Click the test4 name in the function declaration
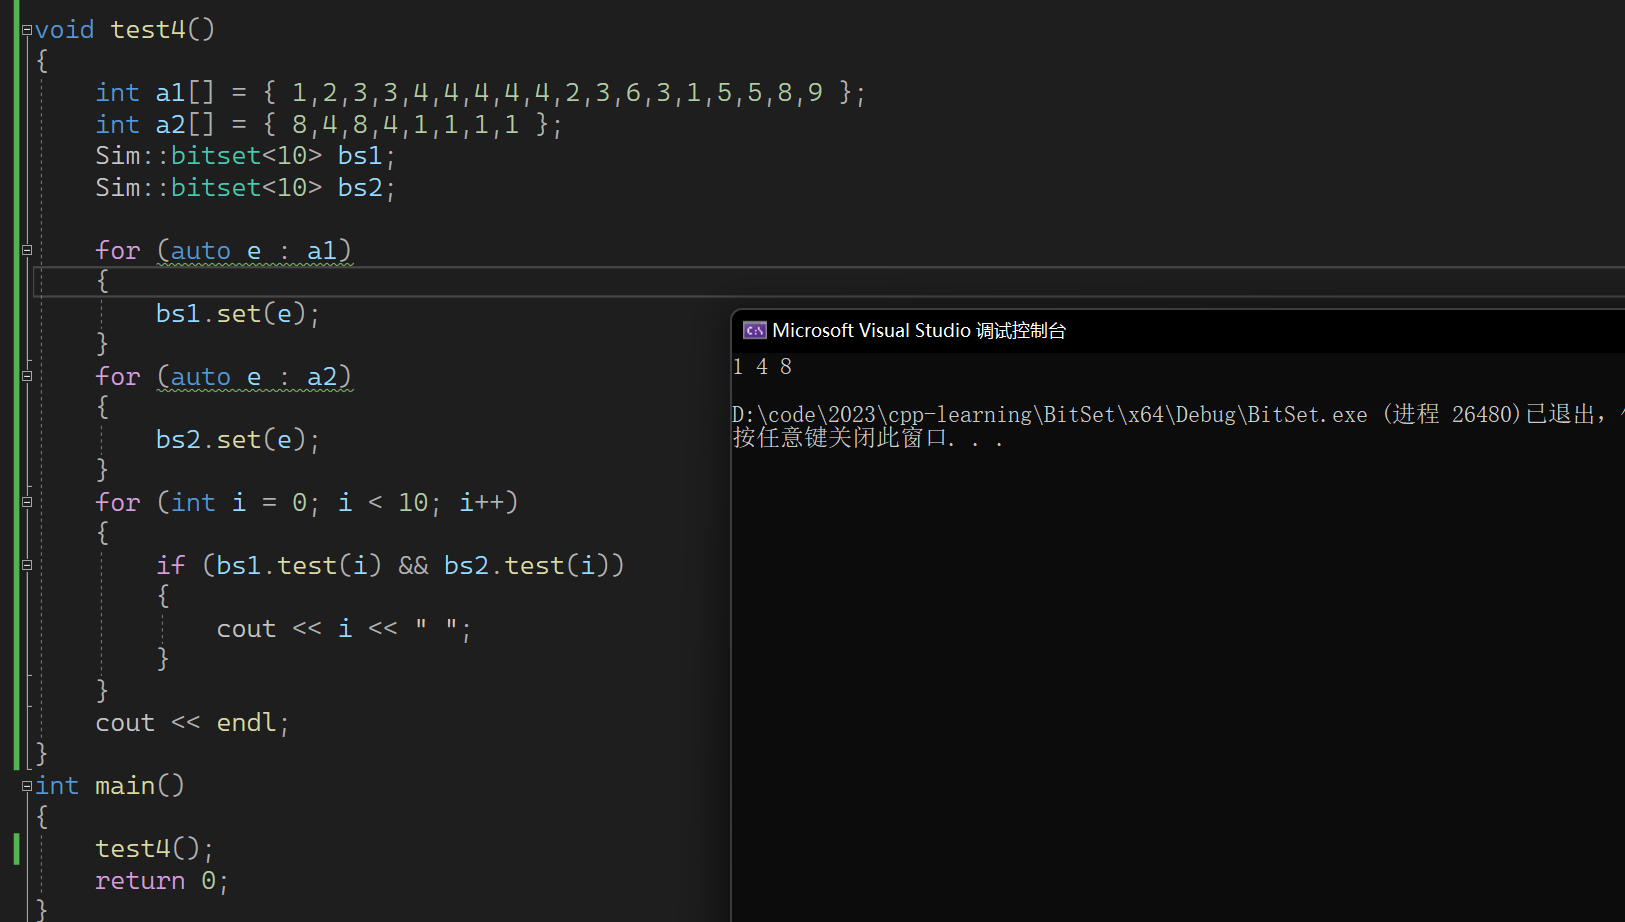This screenshot has height=922, width=1625. coord(148,30)
